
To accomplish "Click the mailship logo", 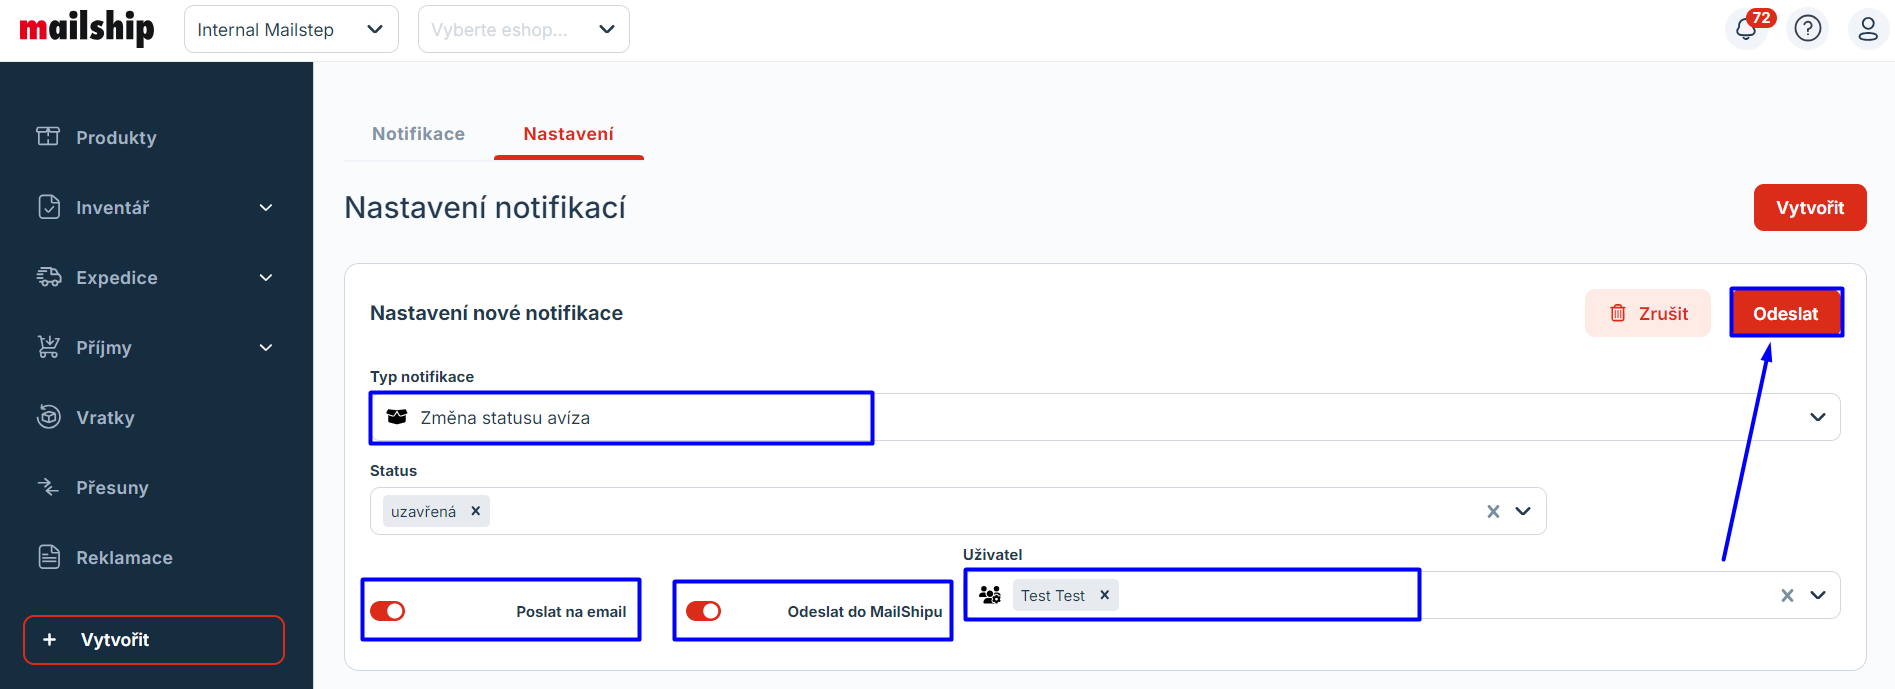I will point(87,28).
